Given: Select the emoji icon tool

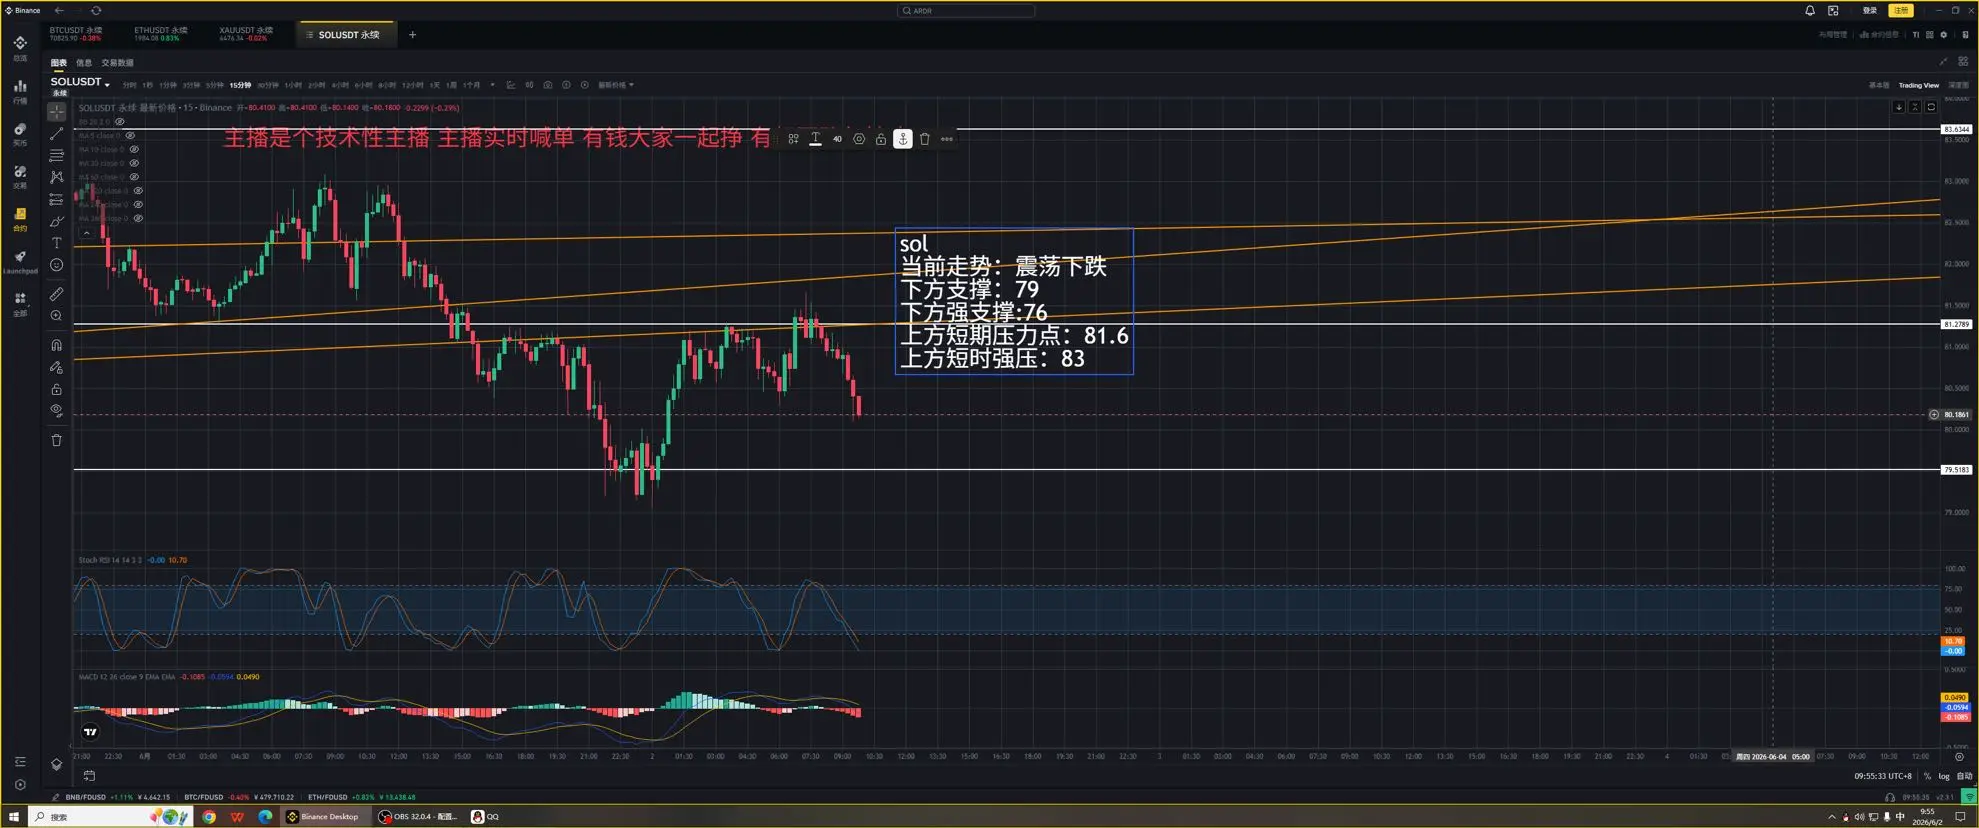Looking at the screenshot, I should click(57, 265).
